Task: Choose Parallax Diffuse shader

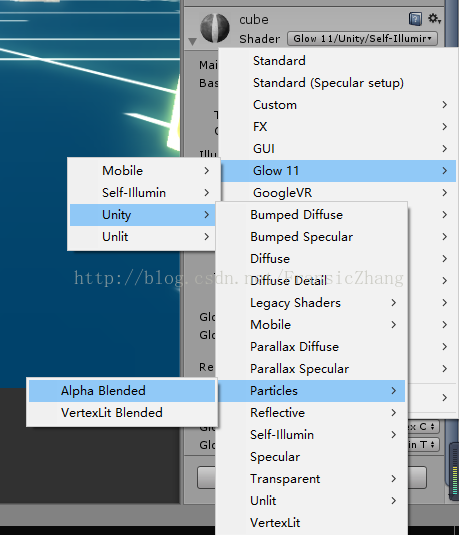Action: pyautogui.click(x=311, y=347)
